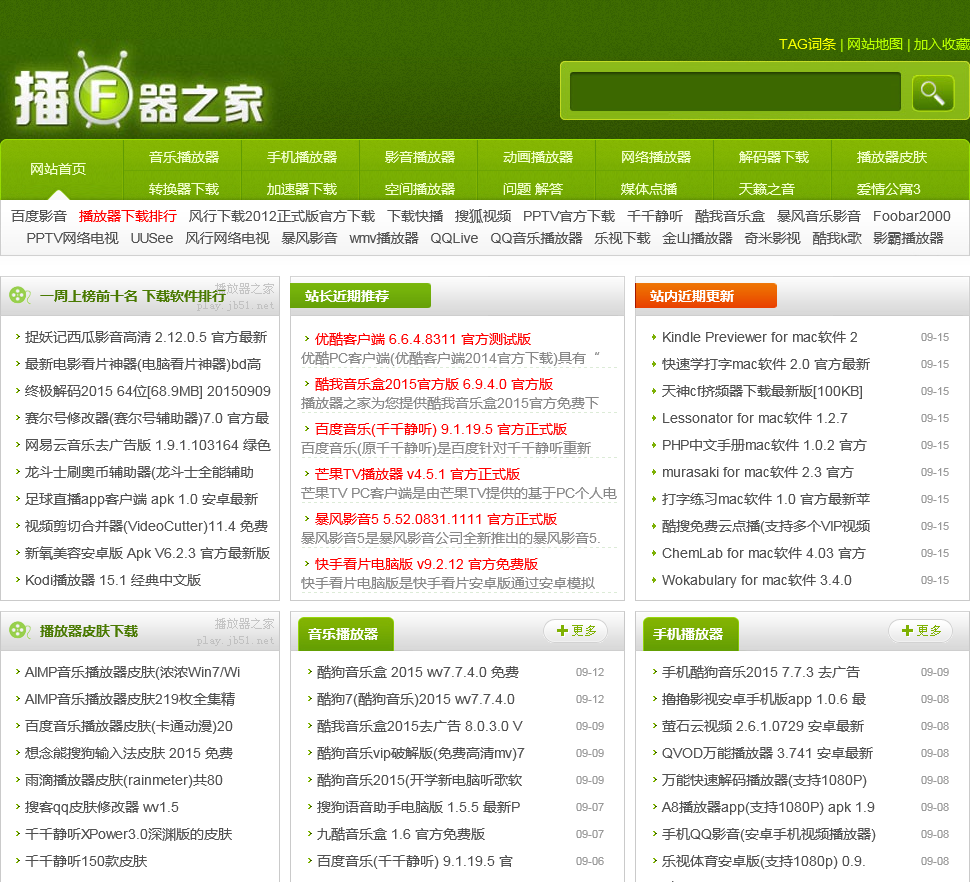The height and width of the screenshot is (882, 970).
Task: Open 雨滴播放器皮肤(rainmeter)共80 entry
Action: pos(124,780)
